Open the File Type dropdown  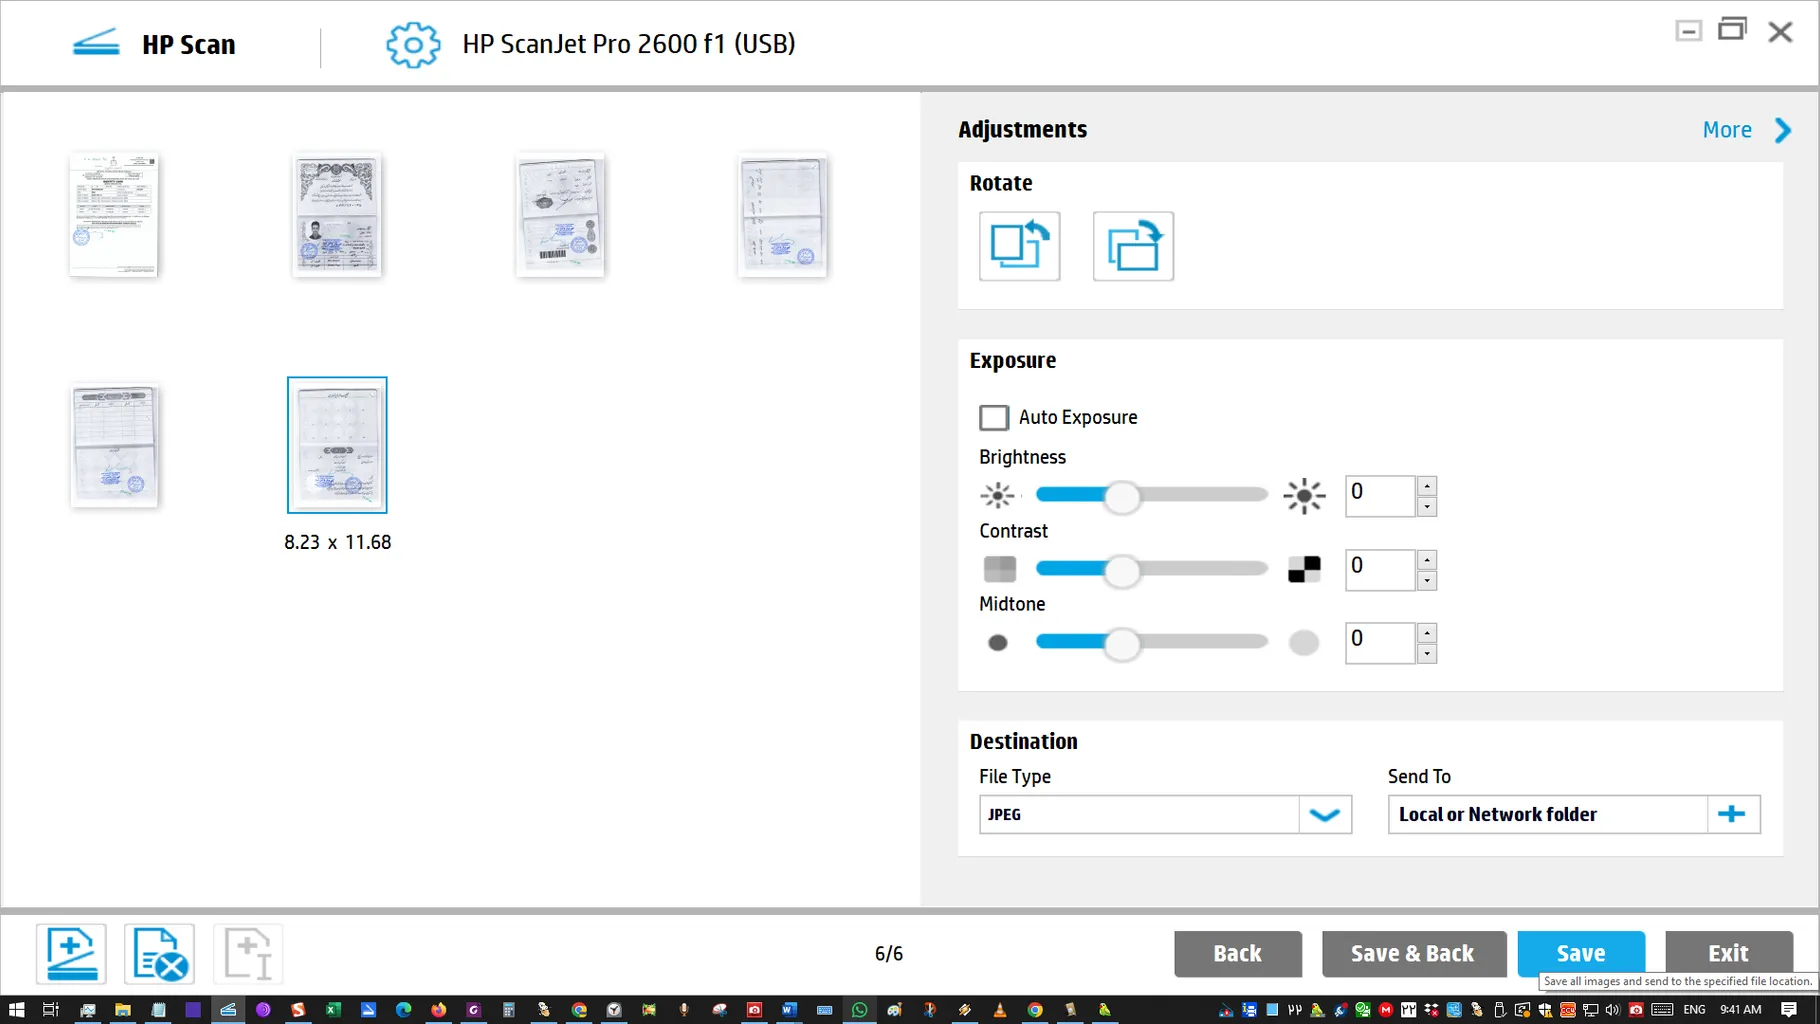pos(1325,815)
